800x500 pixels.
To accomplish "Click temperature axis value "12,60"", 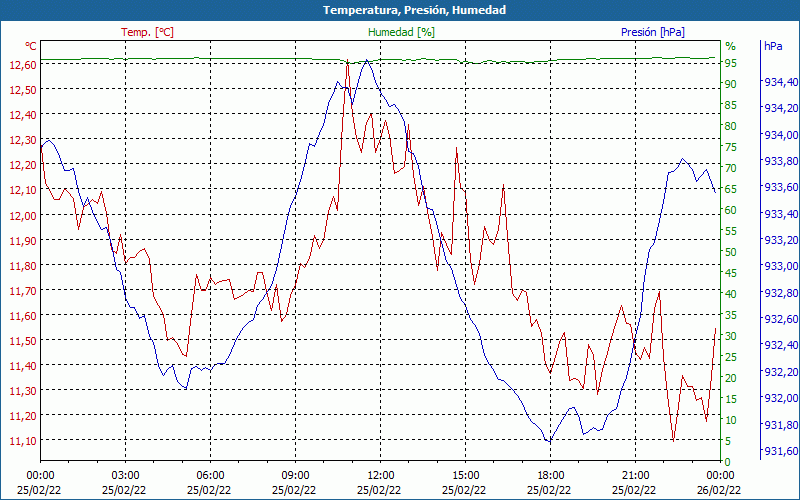I will point(22,64).
